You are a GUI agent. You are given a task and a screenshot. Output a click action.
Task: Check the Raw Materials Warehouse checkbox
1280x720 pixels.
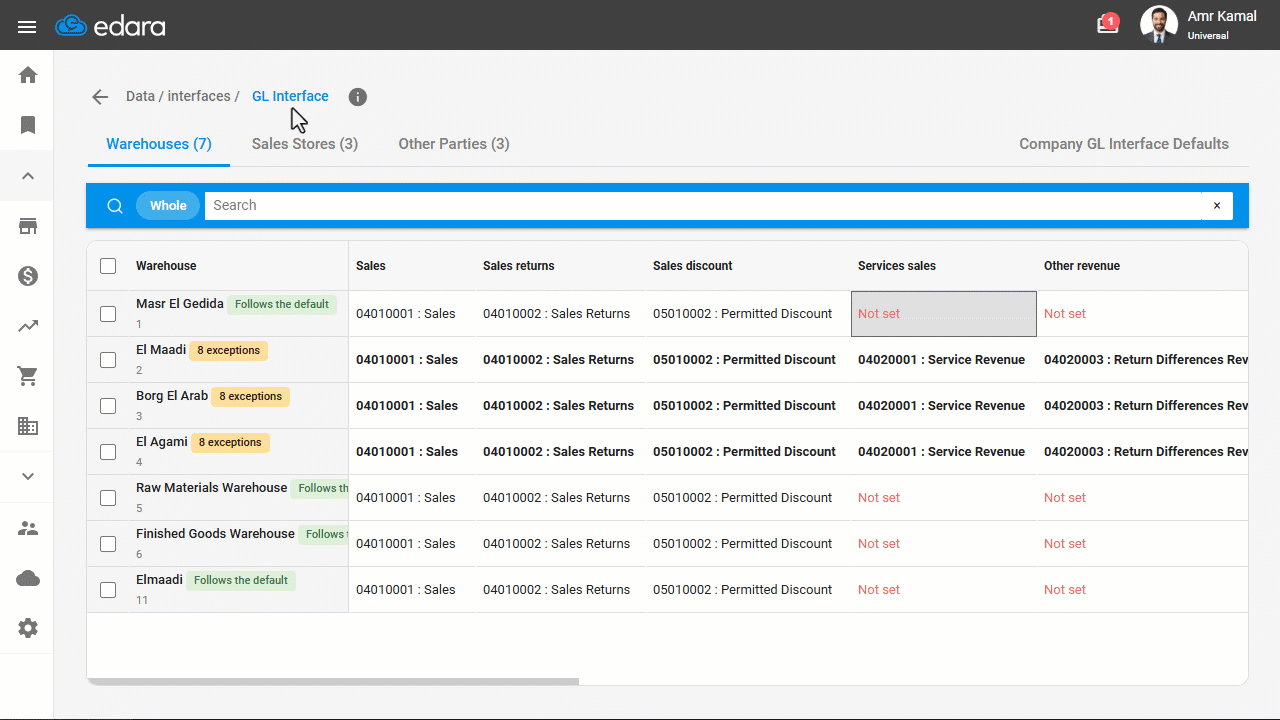(108, 498)
